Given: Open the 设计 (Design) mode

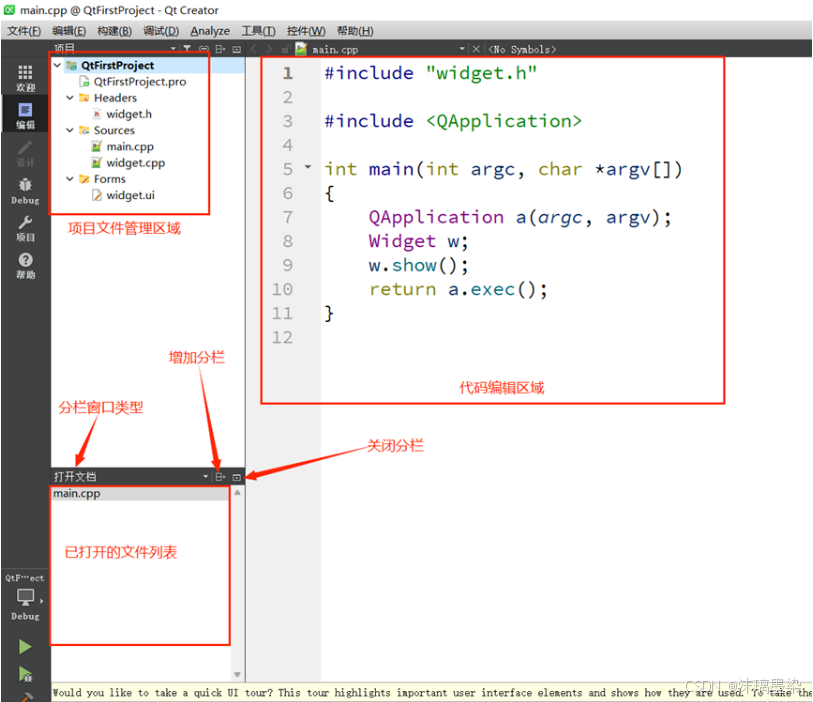Looking at the screenshot, I should point(25,153).
